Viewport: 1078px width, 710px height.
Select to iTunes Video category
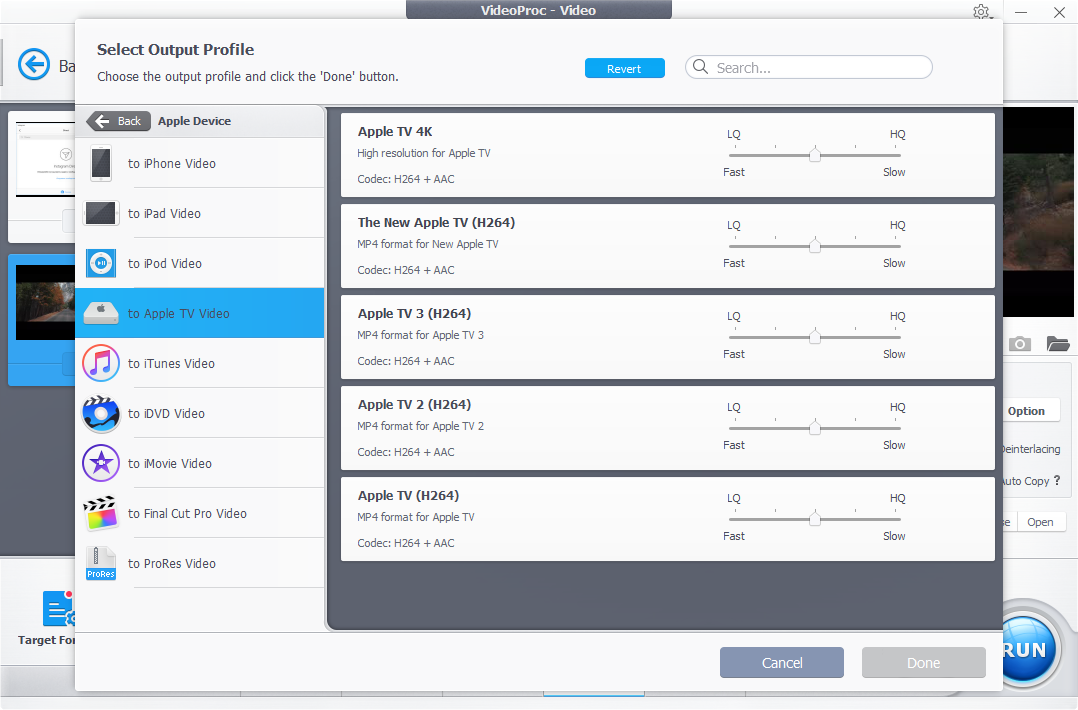pos(199,363)
